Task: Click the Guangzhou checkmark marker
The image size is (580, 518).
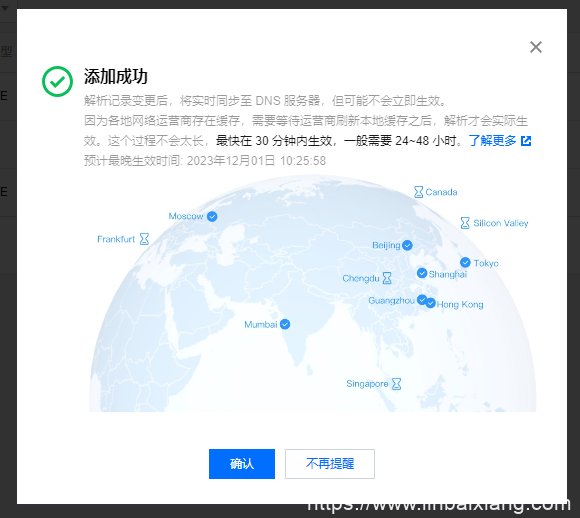Action: click(422, 300)
